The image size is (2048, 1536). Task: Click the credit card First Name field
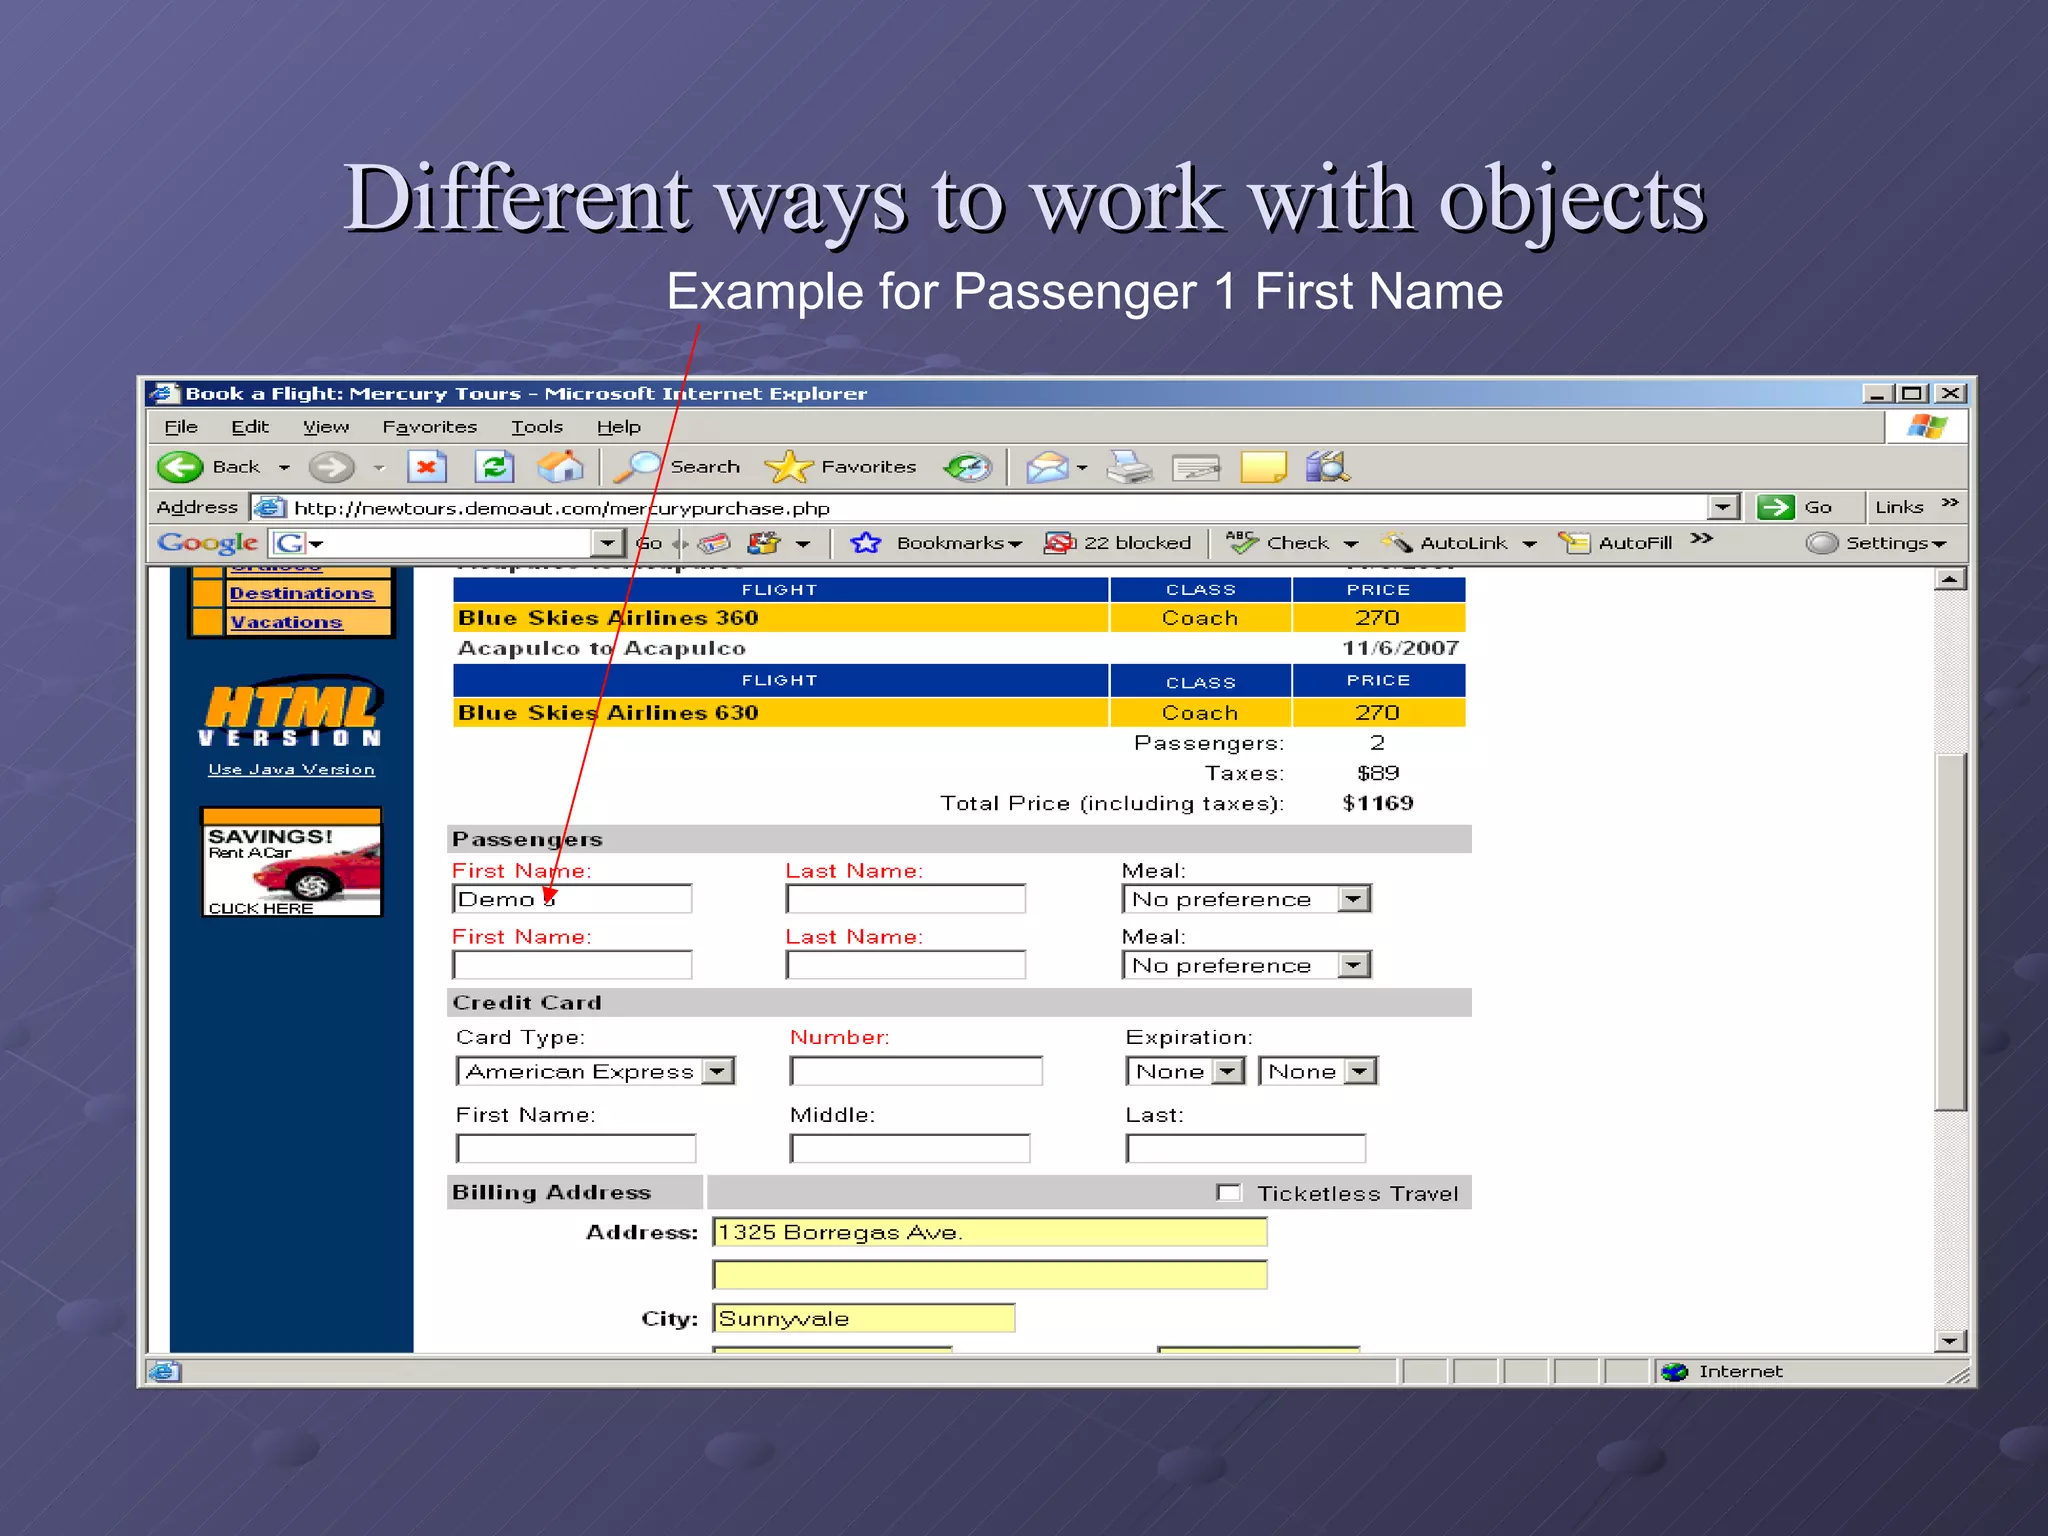[x=576, y=1148]
